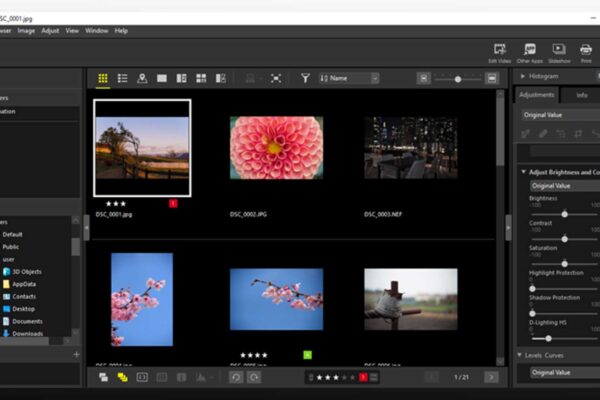Click the Contrast slider handle
This screenshot has height=400, width=600.
[x=564, y=239]
